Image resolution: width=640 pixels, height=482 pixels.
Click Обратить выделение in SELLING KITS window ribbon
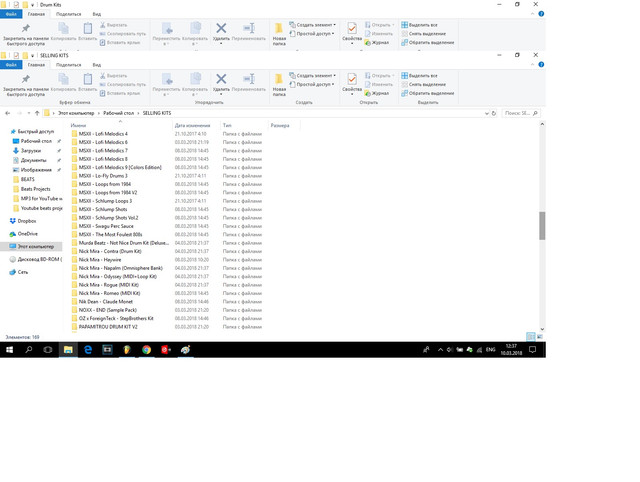pos(427,93)
